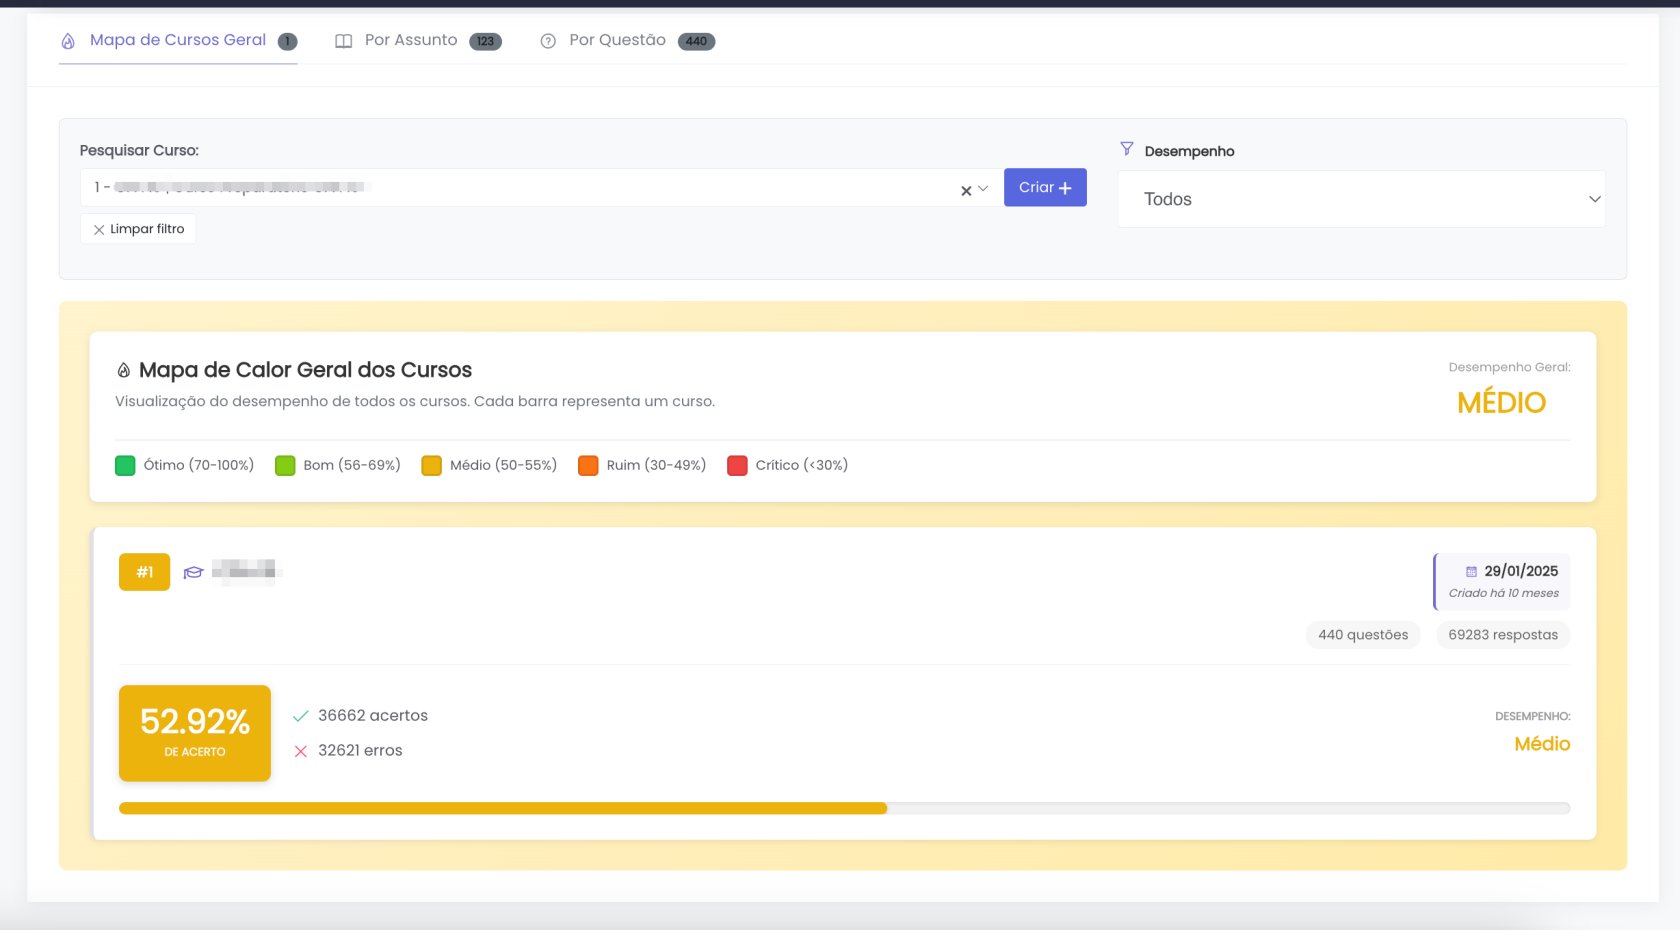Click the question mark icon beside Por Questão
Screen dimensions: 1680x930
(x=548, y=41)
